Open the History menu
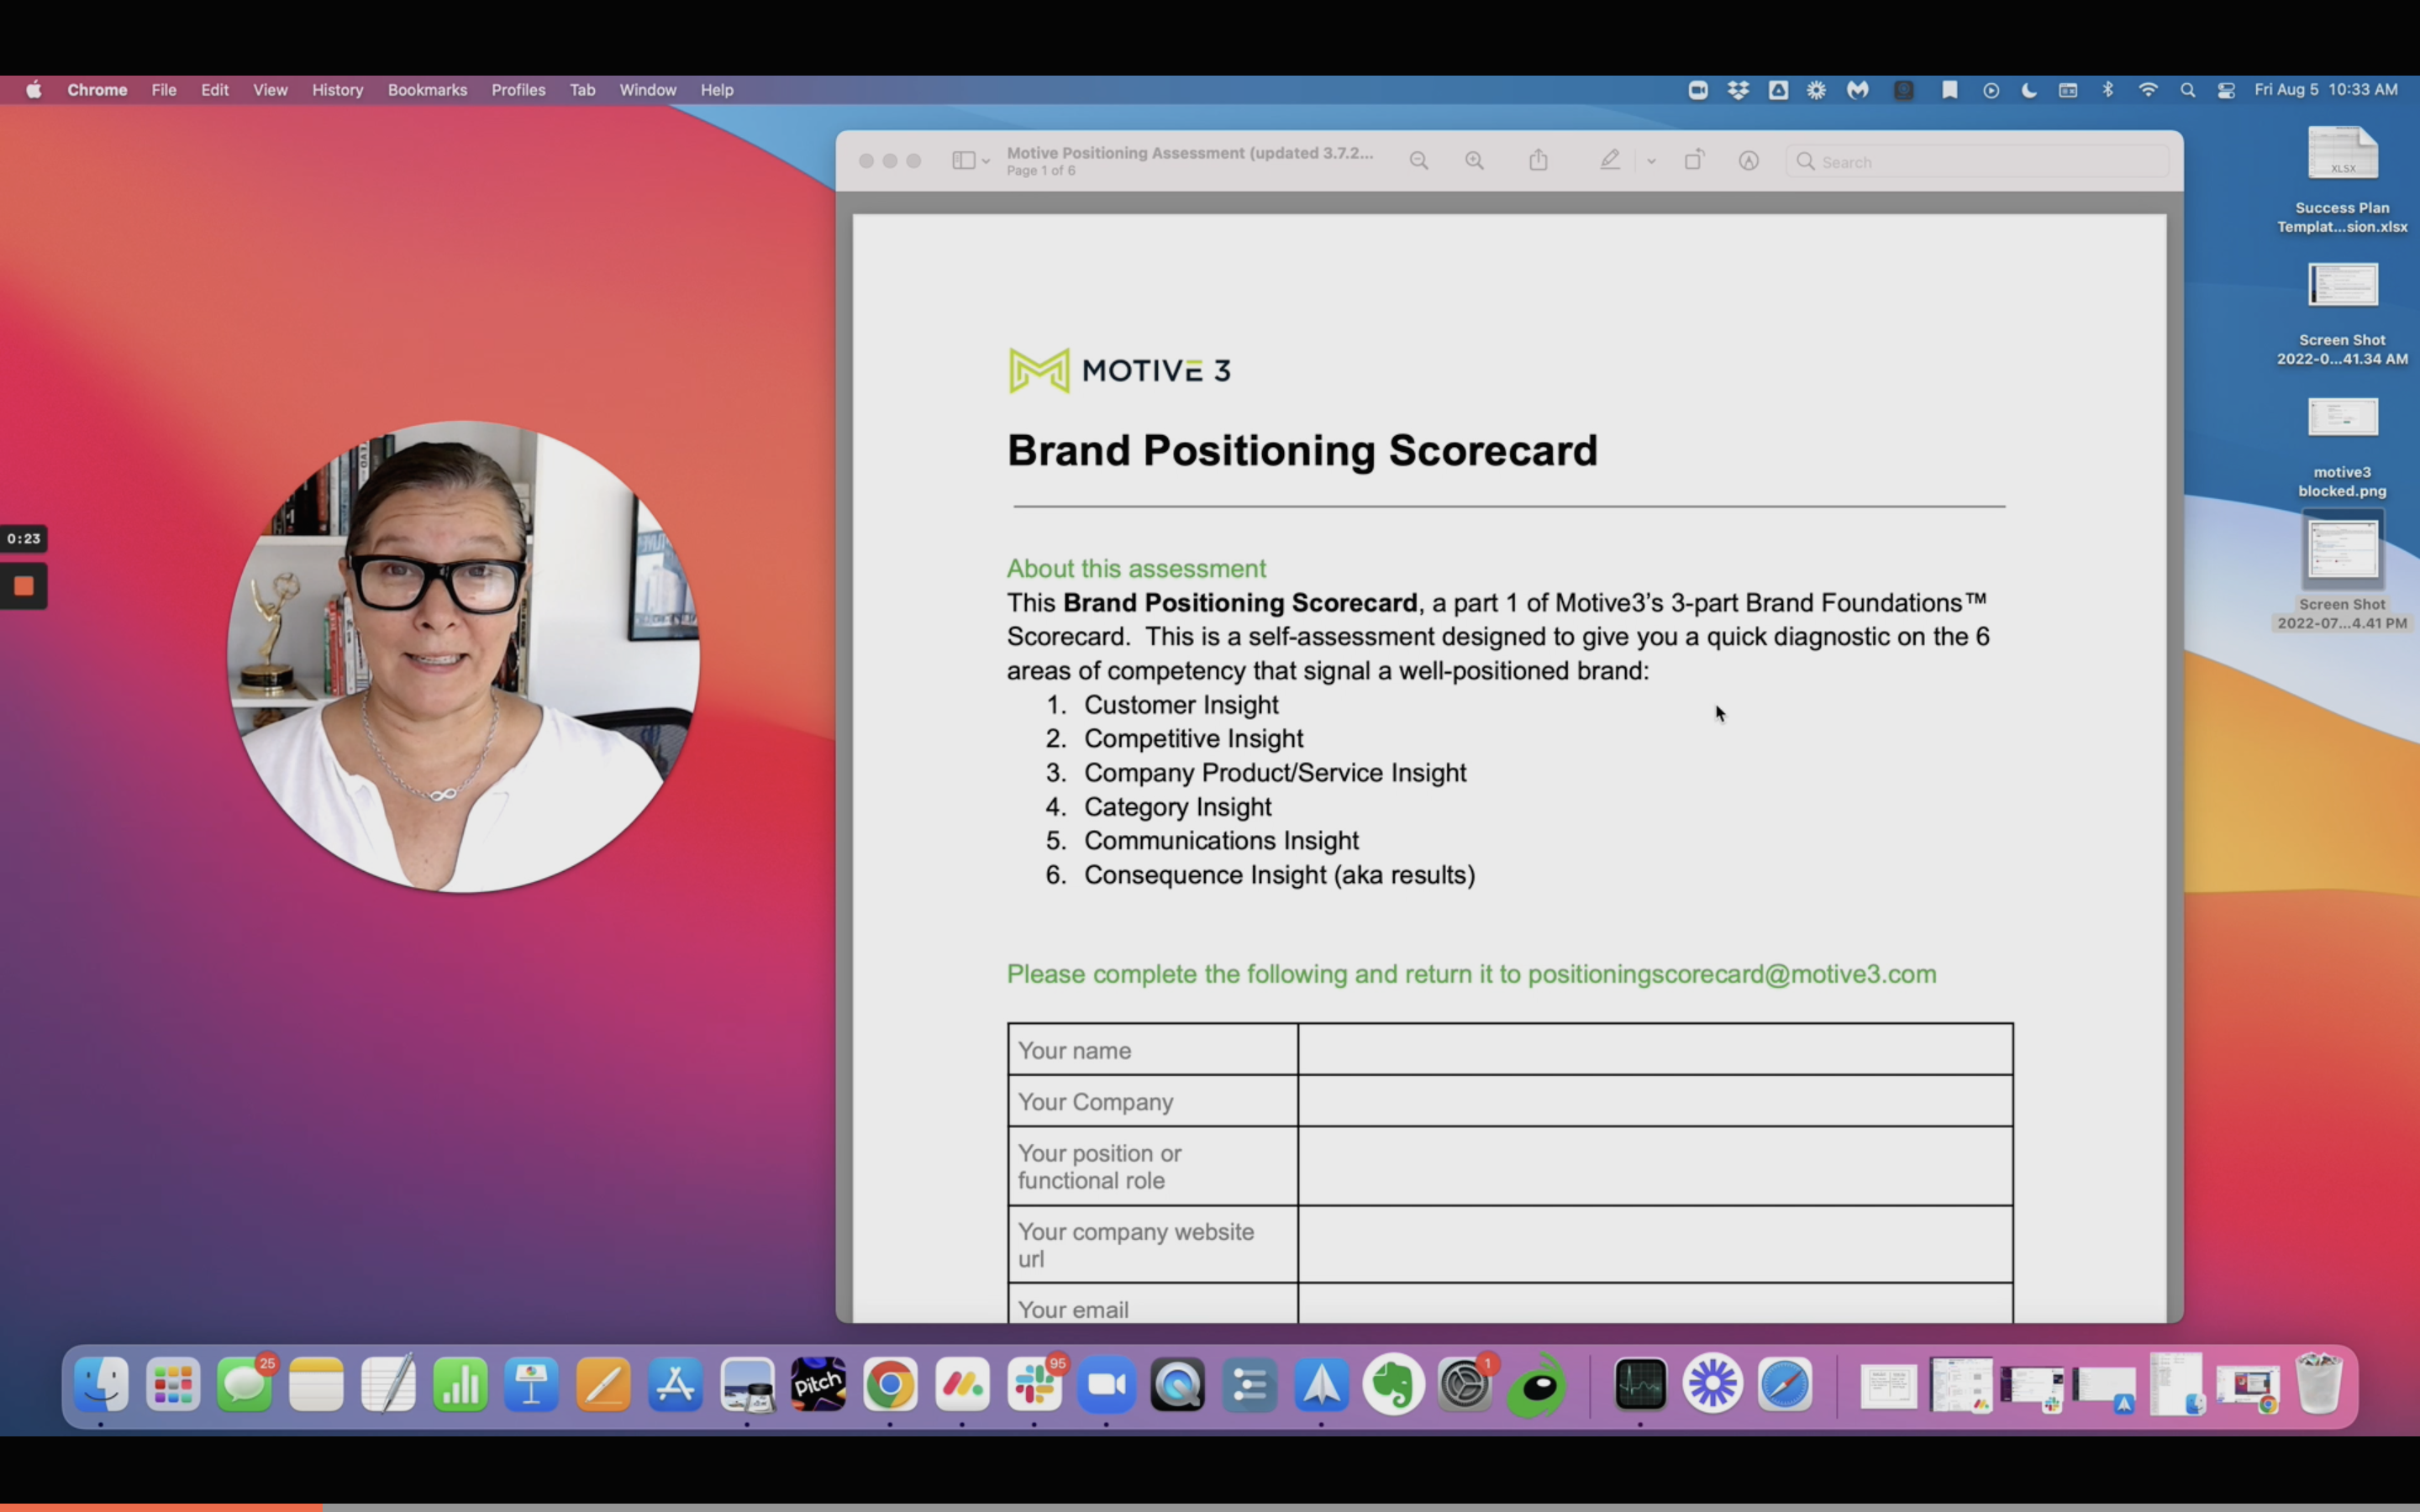This screenshot has width=2420, height=1512. click(x=337, y=90)
